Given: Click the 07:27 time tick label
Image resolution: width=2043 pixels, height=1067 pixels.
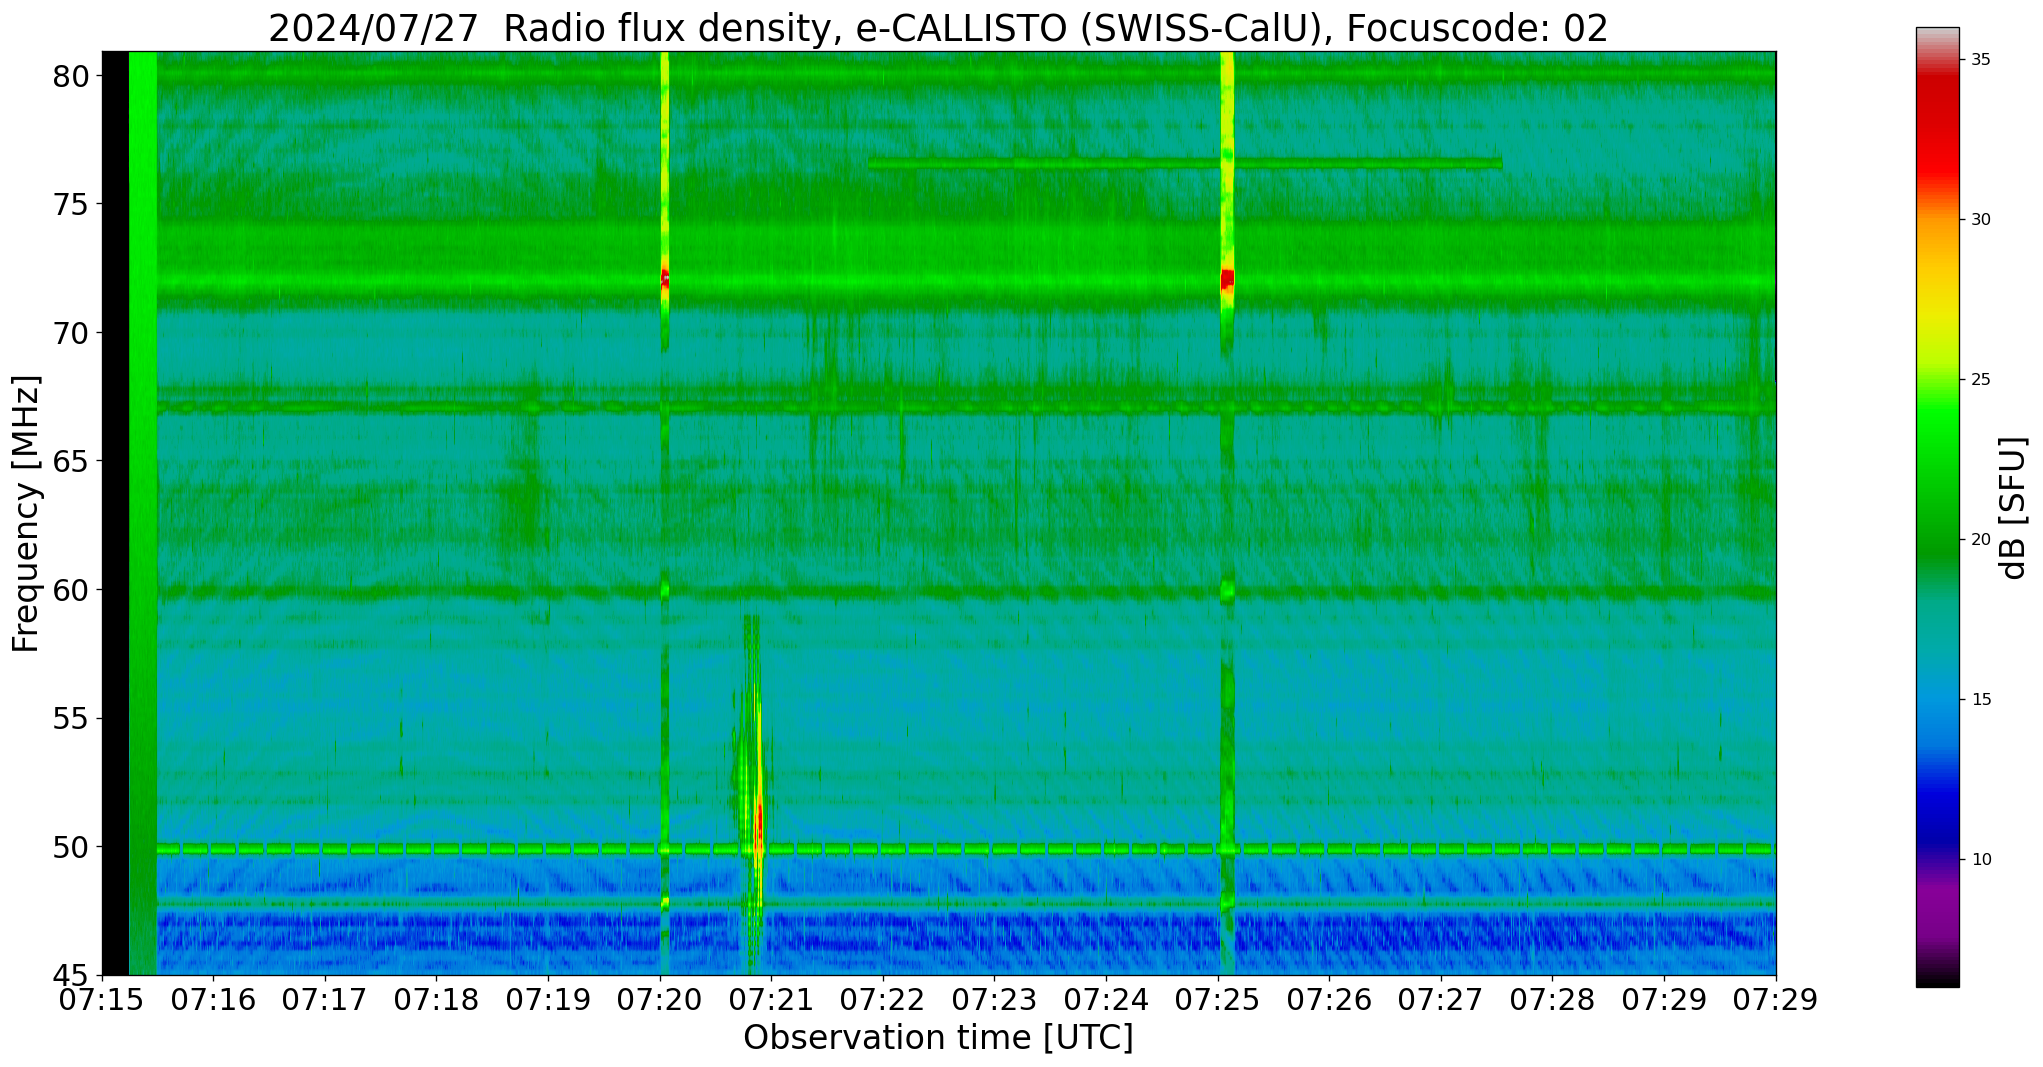Looking at the screenshot, I should pos(1441,1000).
